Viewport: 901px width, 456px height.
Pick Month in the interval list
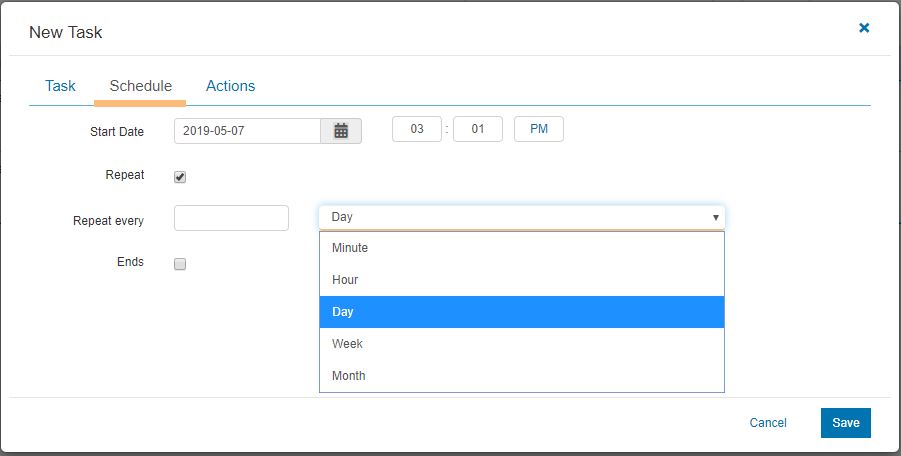[522, 376]
